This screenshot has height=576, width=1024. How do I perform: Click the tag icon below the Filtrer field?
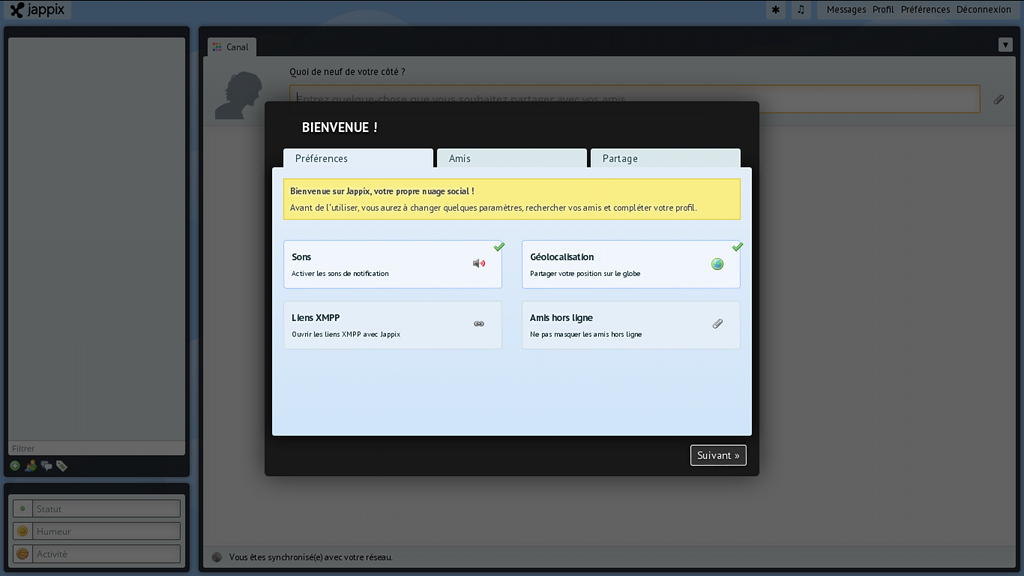tap(62, 466)
